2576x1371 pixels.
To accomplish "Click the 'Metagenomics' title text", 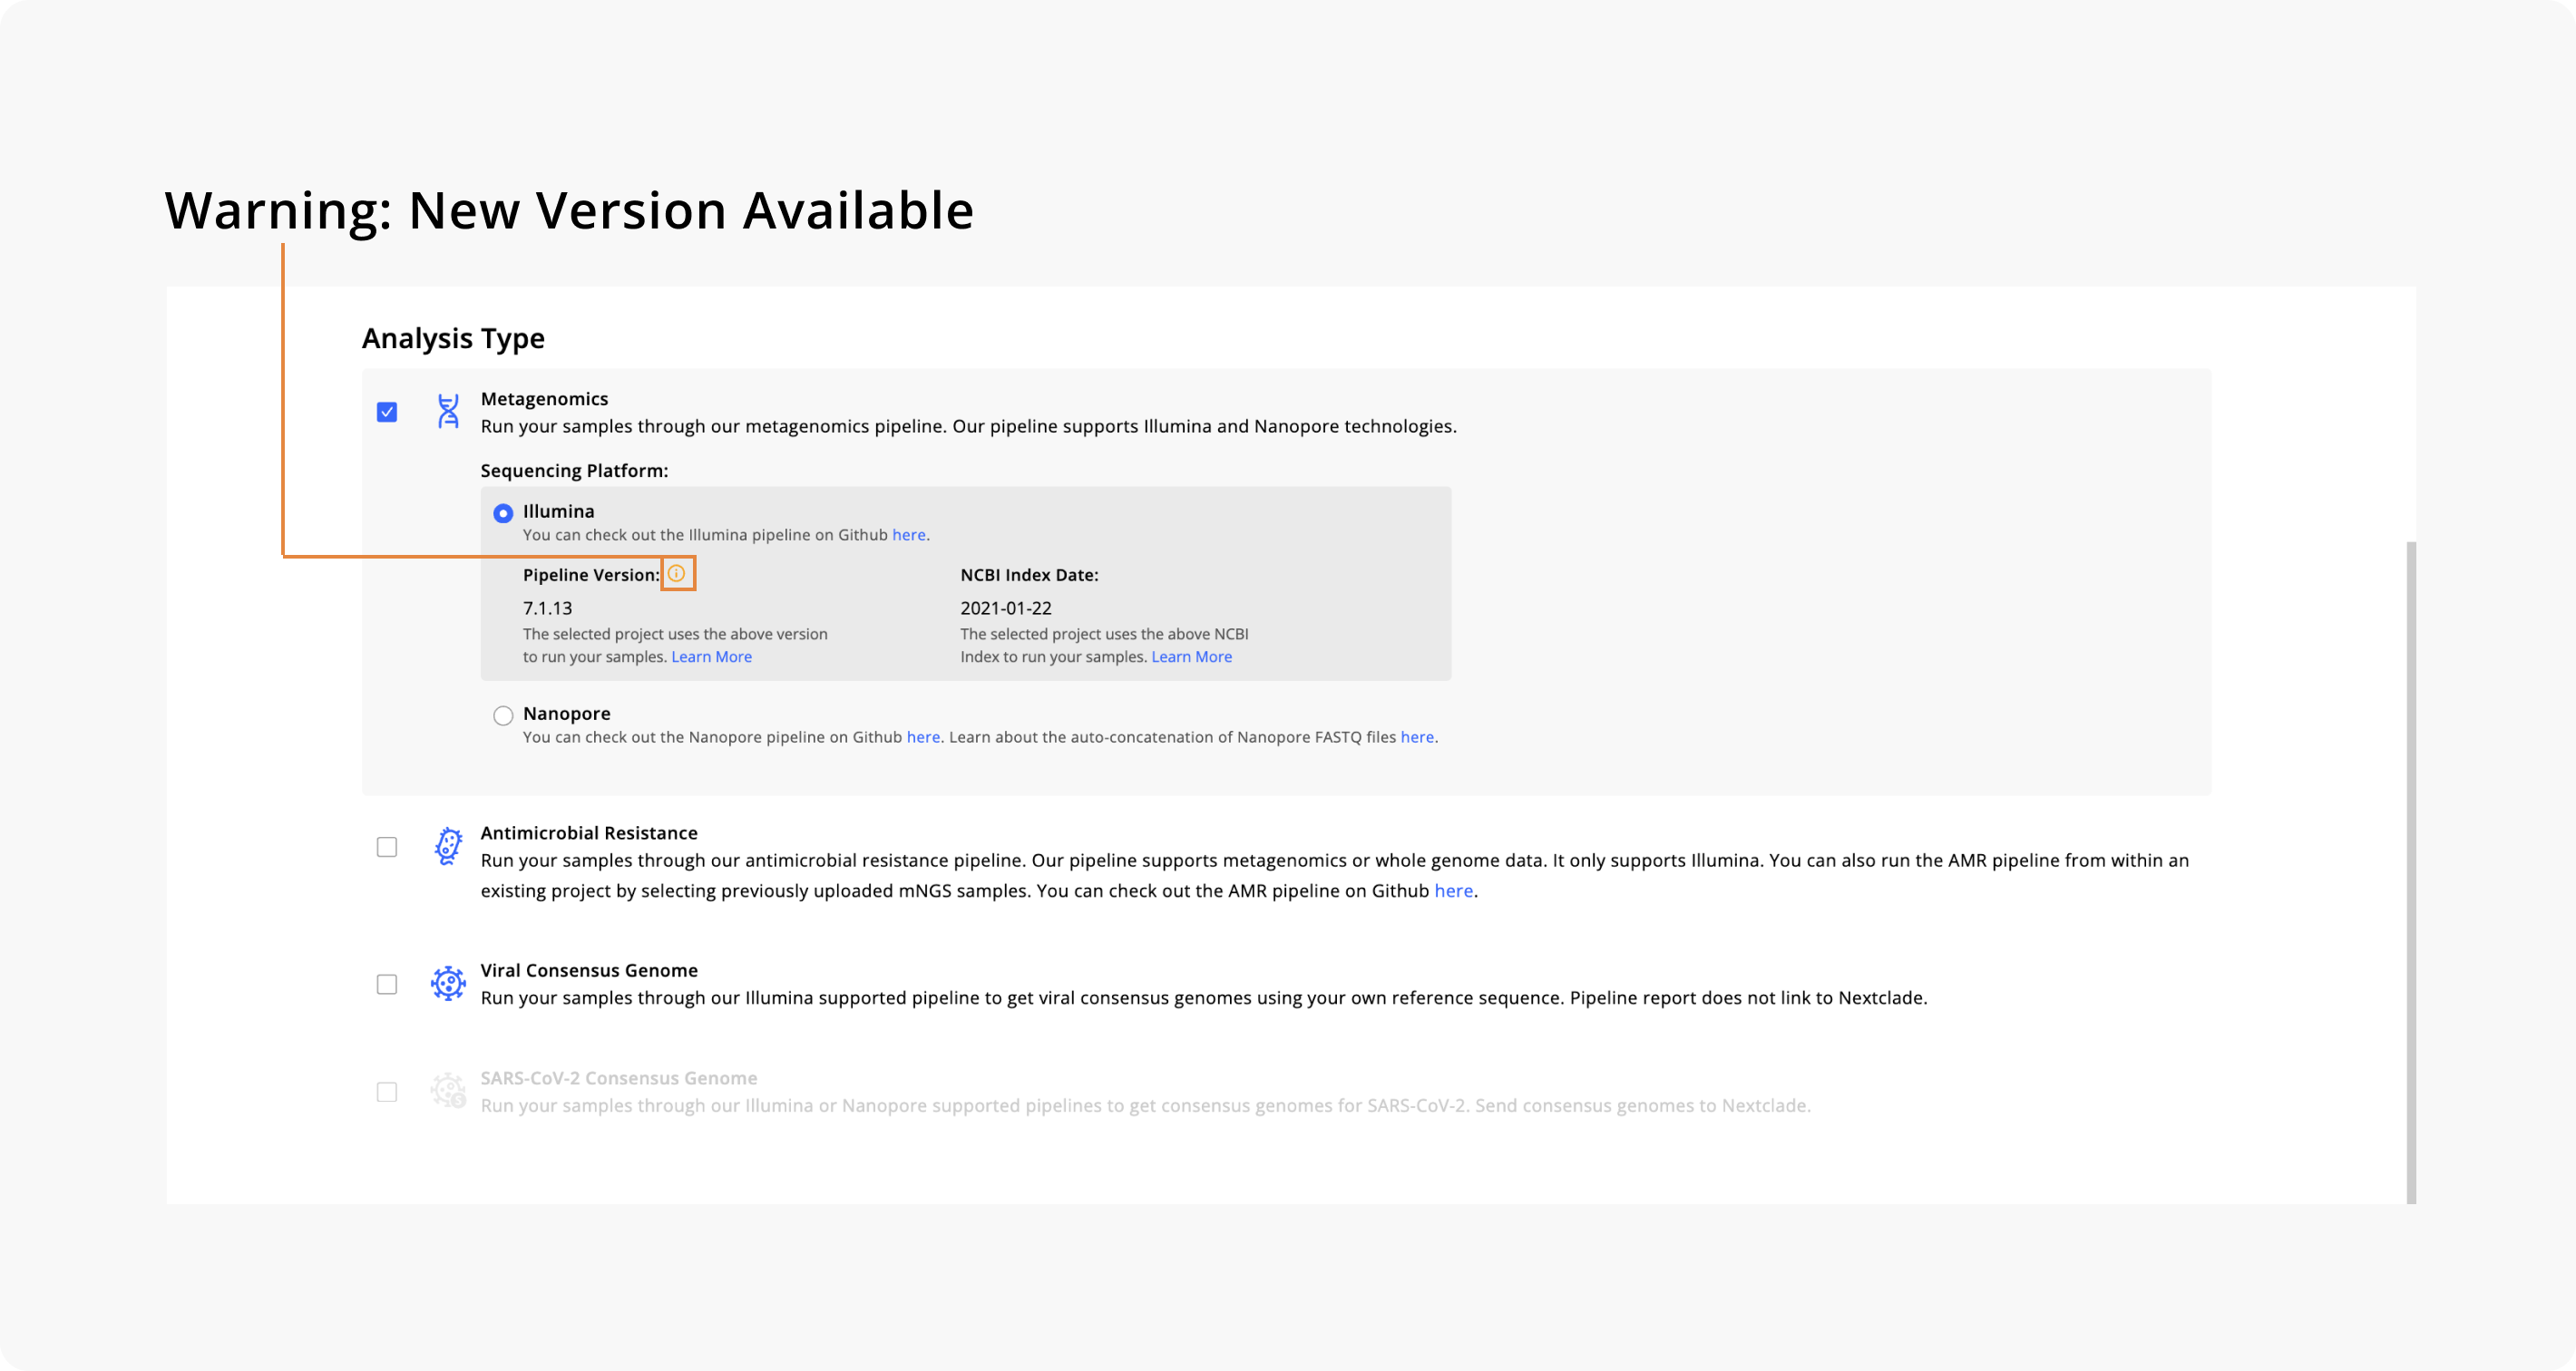I will click(x=544, y=399).
